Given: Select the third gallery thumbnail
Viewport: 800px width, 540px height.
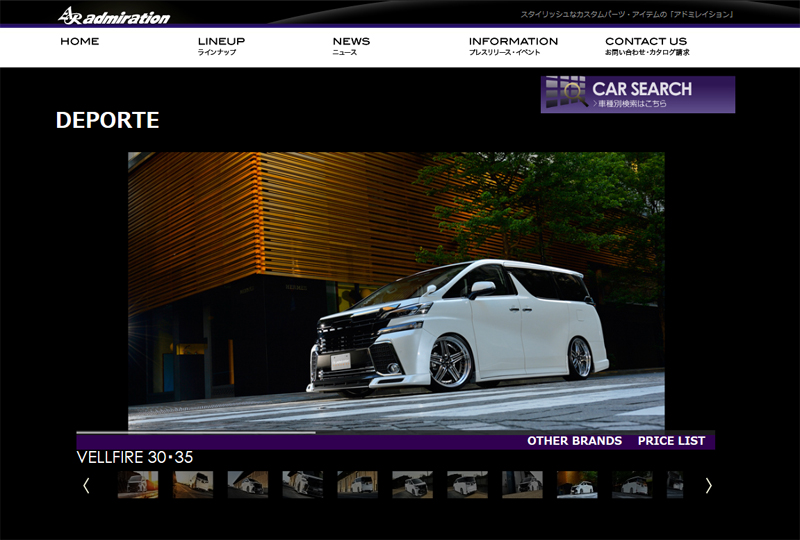Looking at the screenshot, I should [248, 485].
